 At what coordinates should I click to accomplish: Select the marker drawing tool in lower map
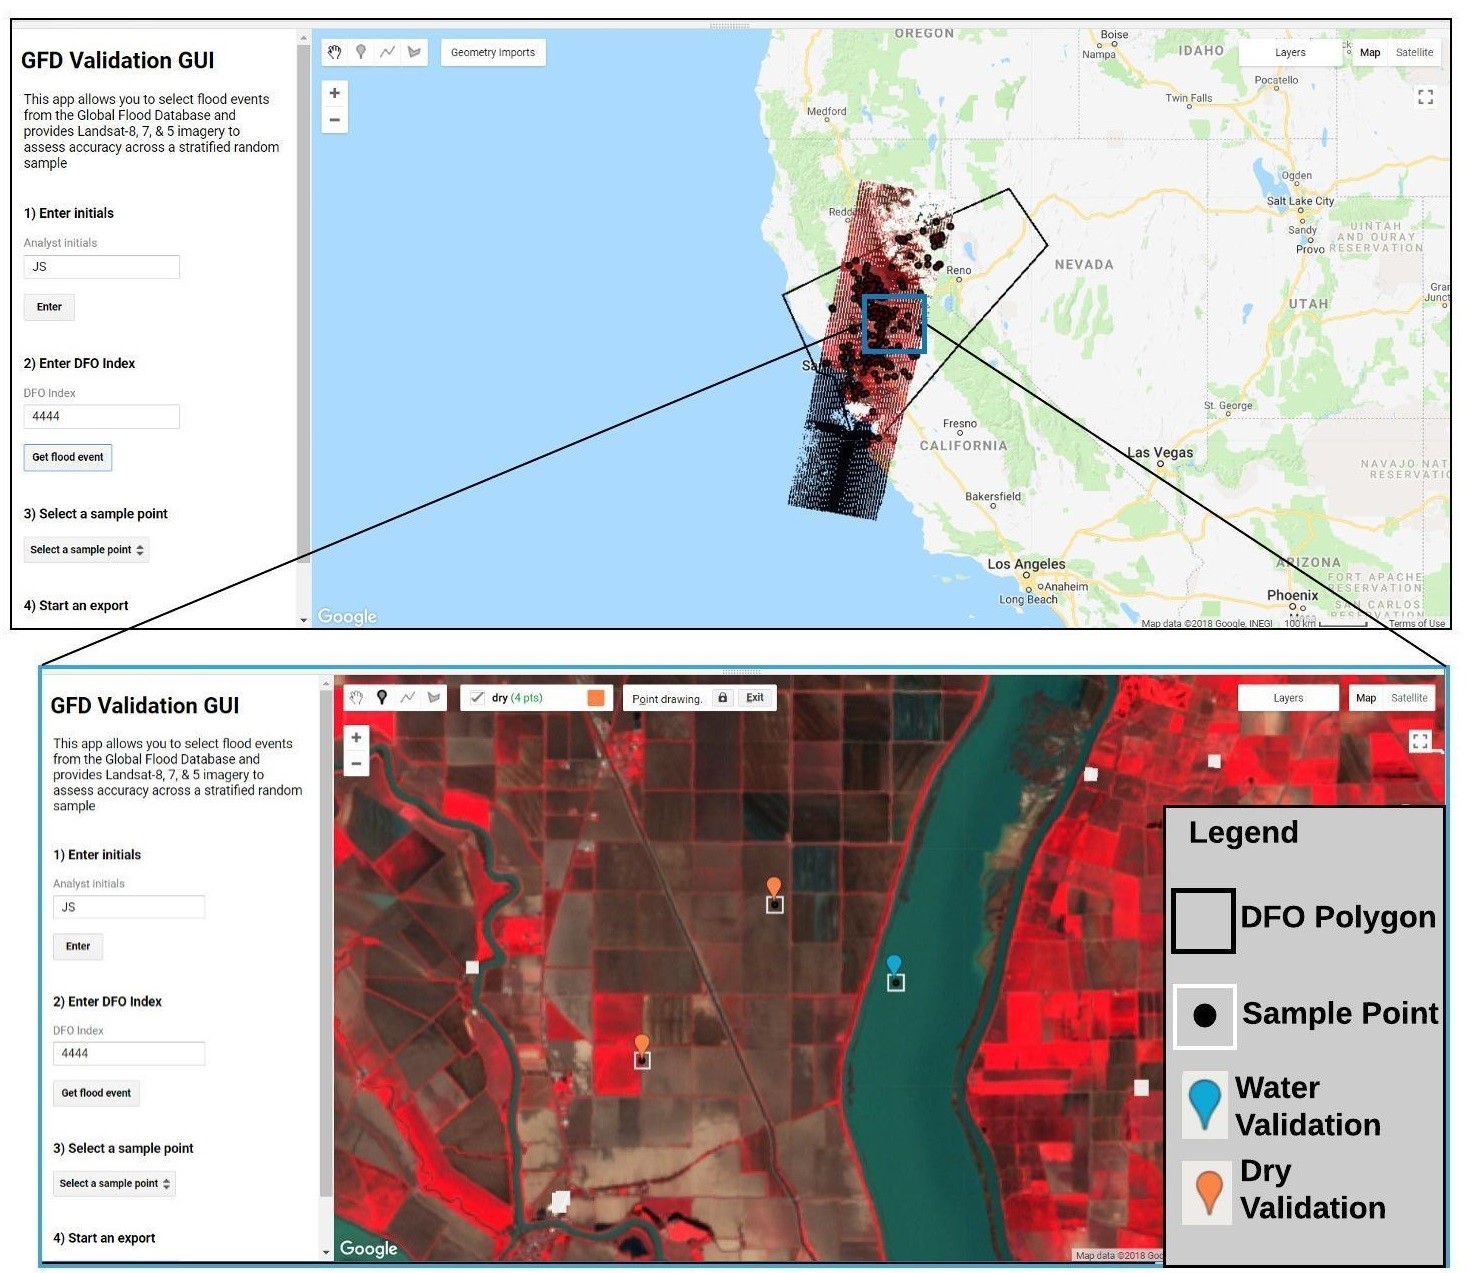coord(382,698)
